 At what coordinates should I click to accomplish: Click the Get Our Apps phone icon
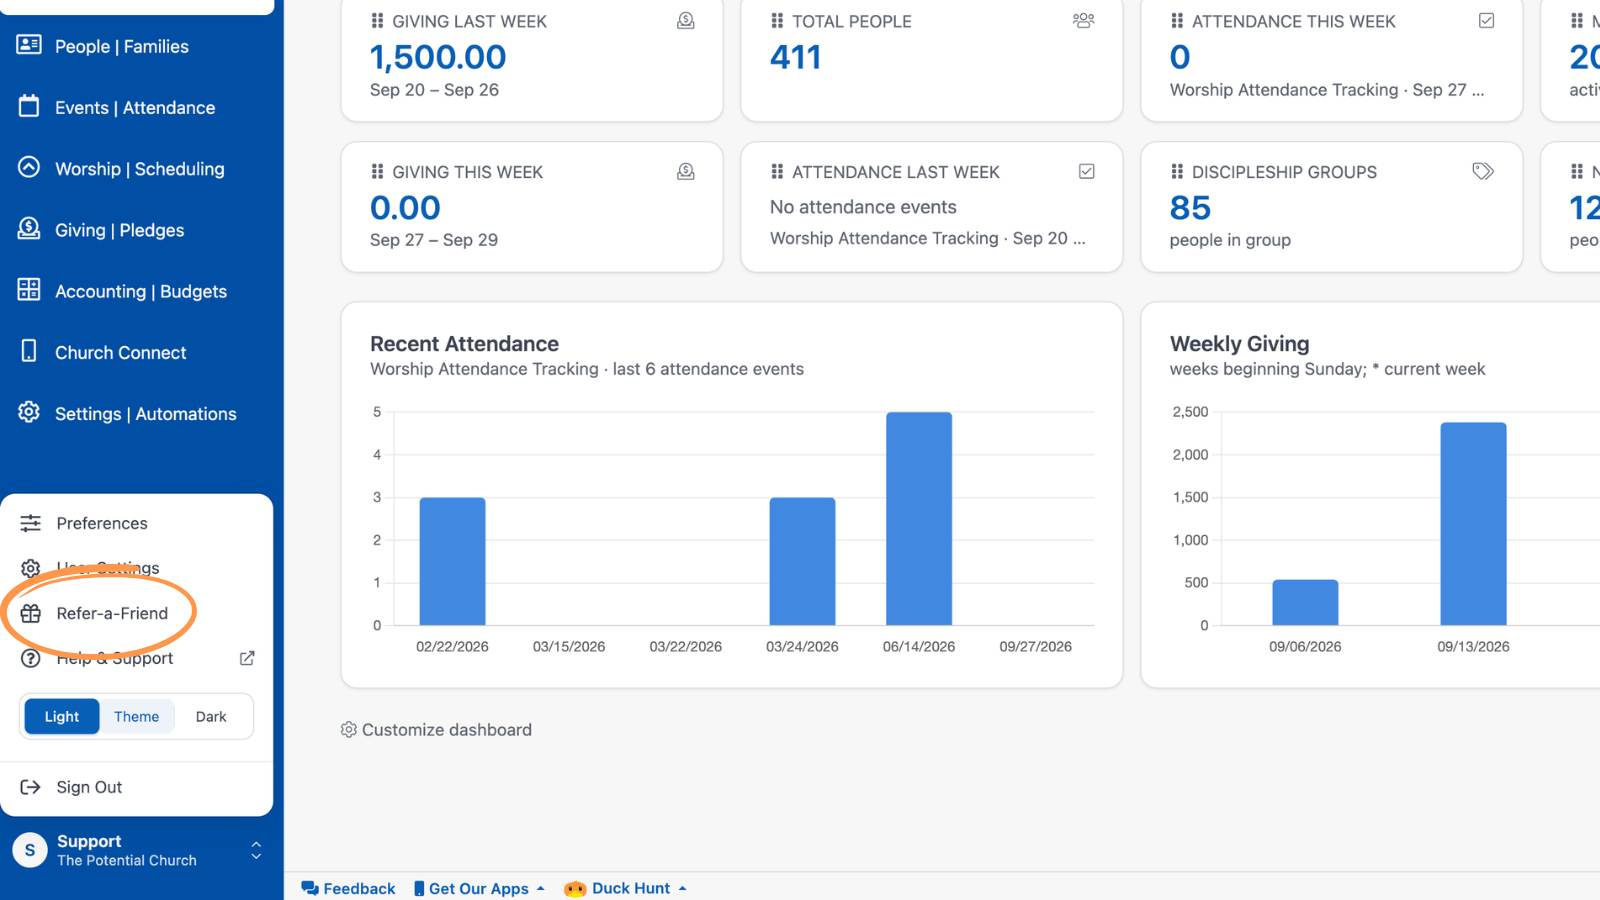tap(419, 888)
